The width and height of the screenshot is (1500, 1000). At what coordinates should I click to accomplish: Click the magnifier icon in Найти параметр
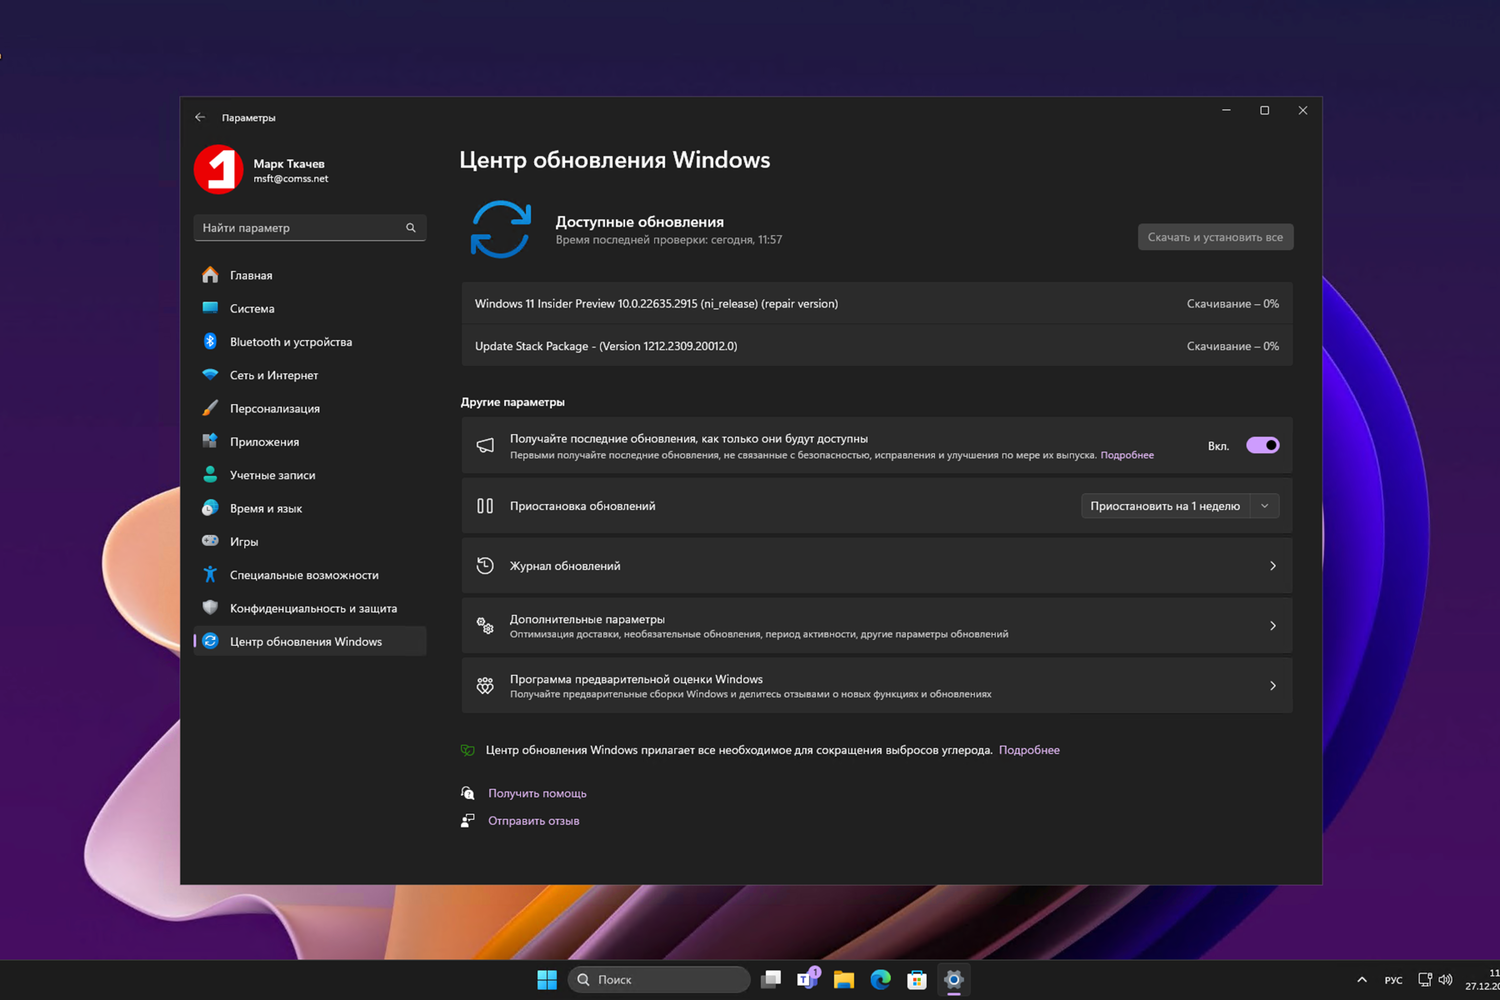411,228
